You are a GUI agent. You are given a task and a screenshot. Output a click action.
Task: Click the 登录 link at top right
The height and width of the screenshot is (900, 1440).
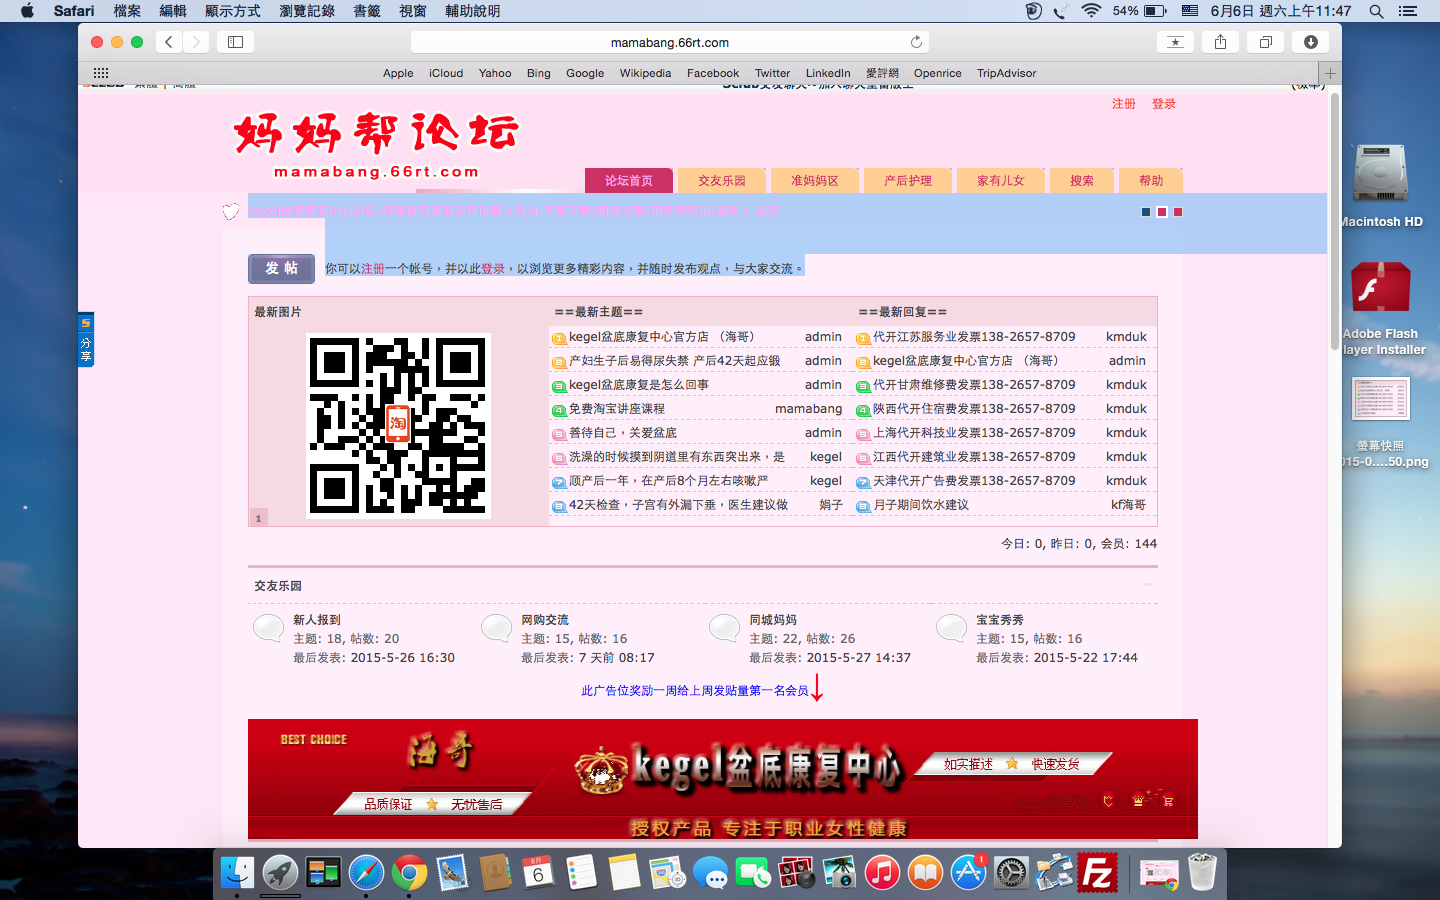coord(1164,104)
